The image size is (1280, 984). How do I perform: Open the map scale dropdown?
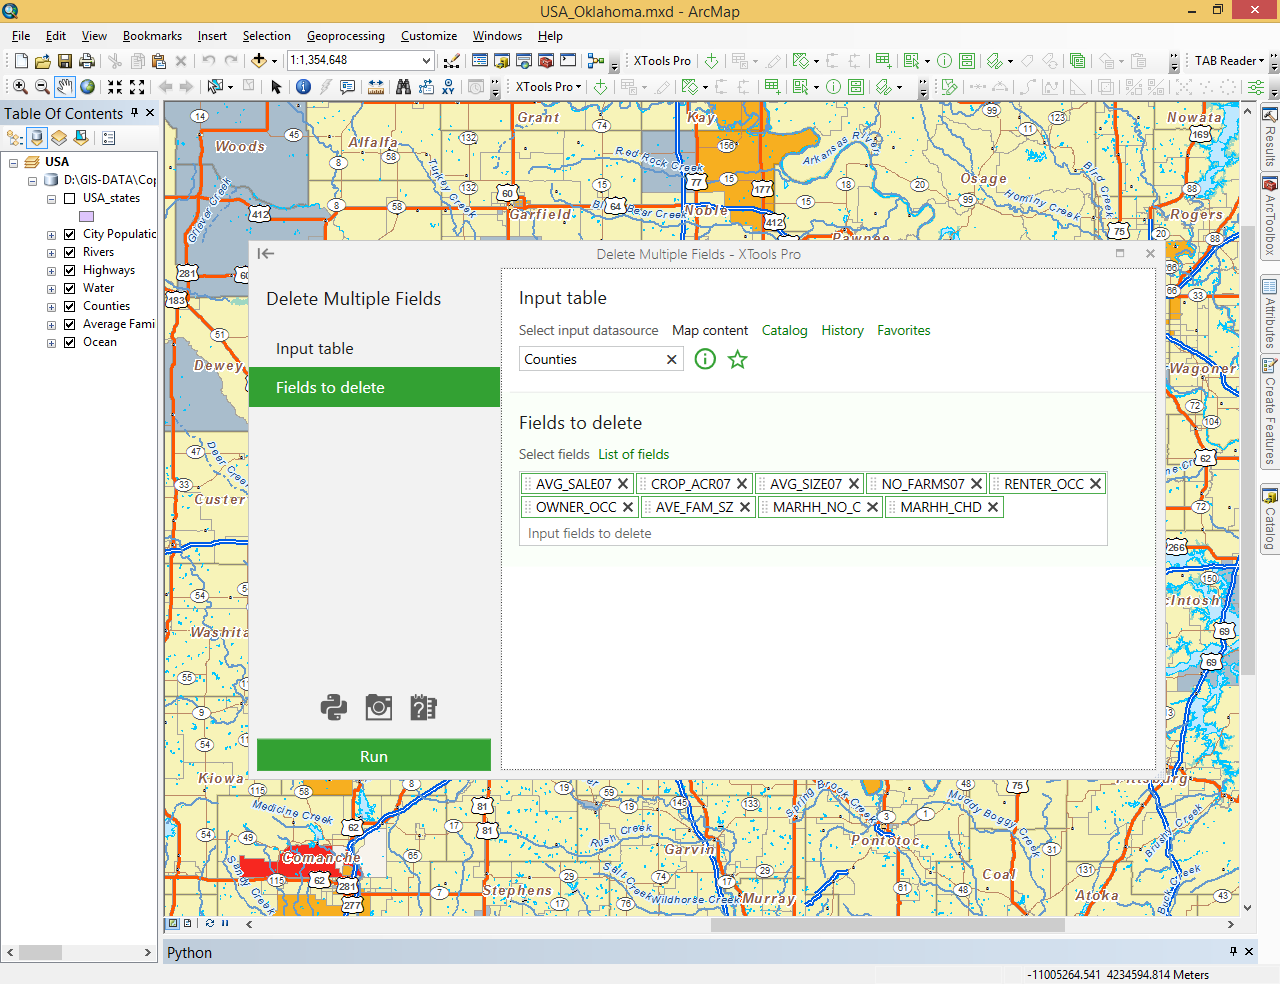click(x=426, y=61)
